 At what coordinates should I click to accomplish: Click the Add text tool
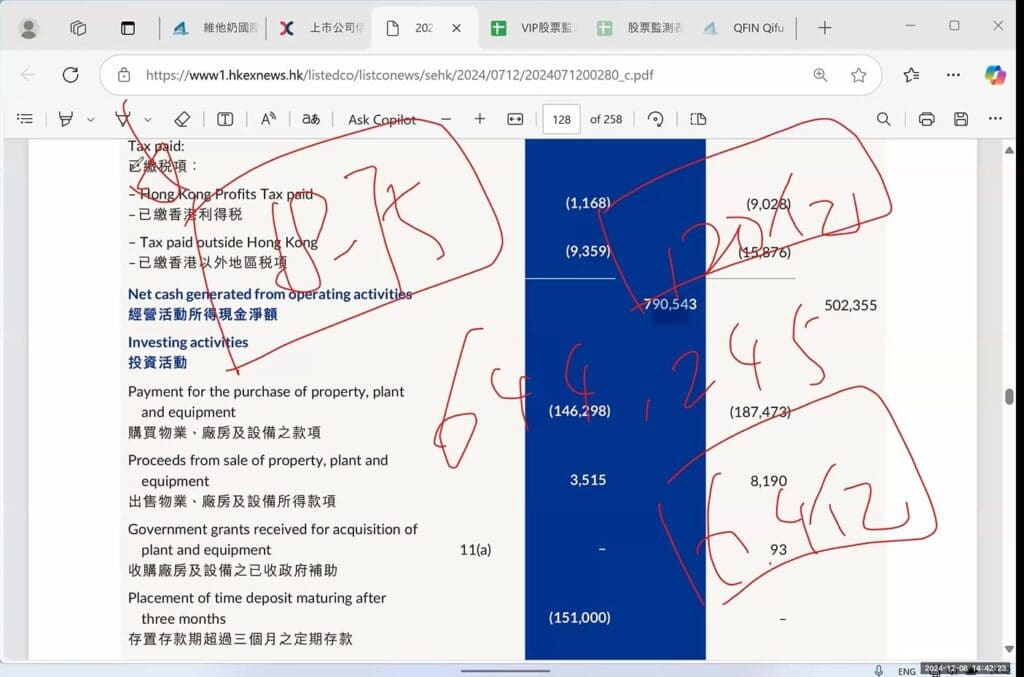pyautogui.click(x=225, y=119)
